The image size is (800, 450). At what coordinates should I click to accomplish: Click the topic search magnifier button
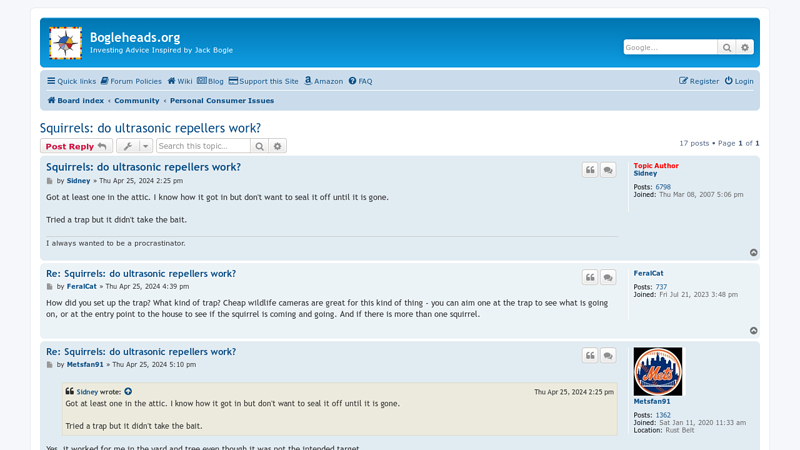tap(259, 146)
